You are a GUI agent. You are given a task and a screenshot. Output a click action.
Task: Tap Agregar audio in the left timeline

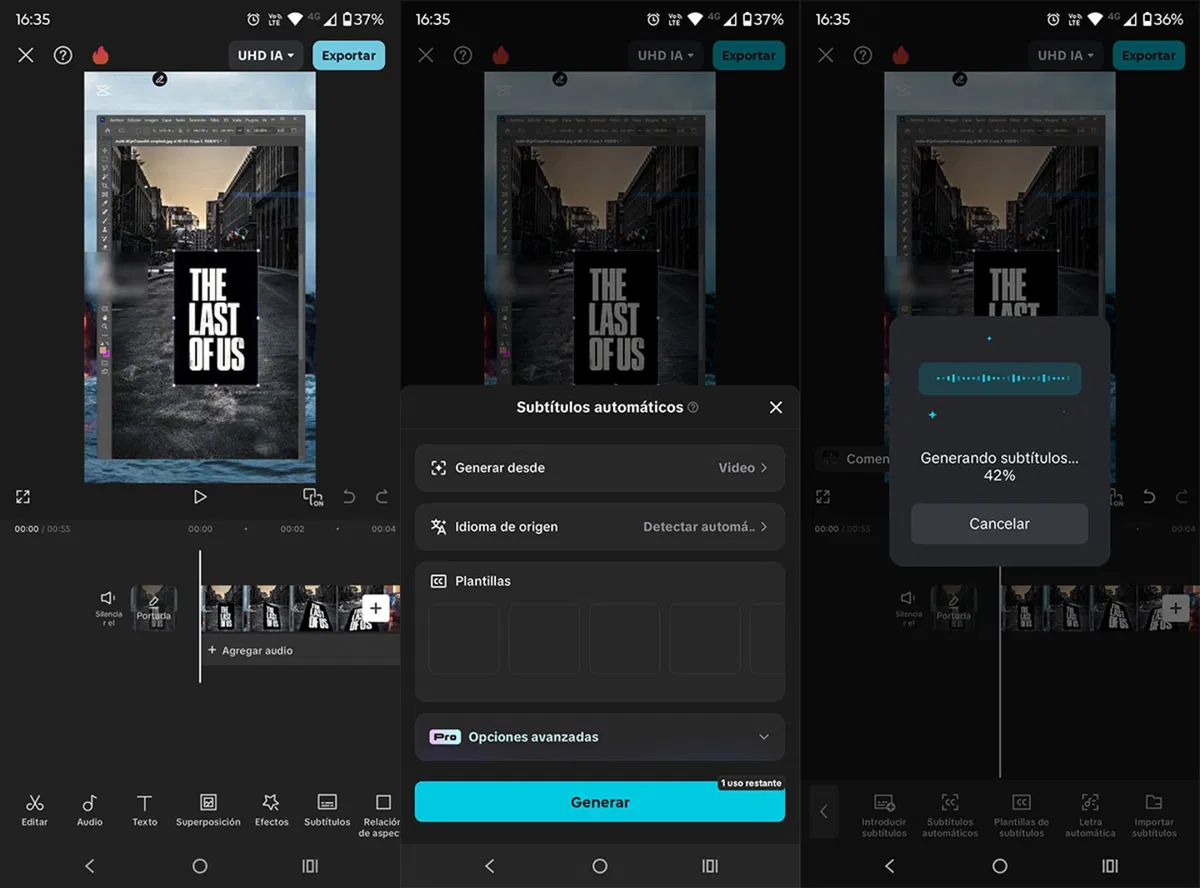click(x=250, y=650)
